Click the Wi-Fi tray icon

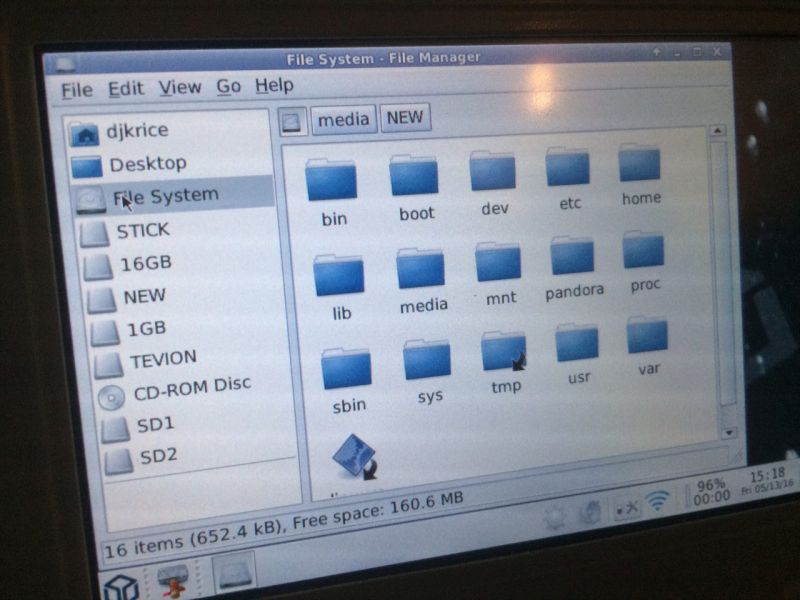point(657,501)
